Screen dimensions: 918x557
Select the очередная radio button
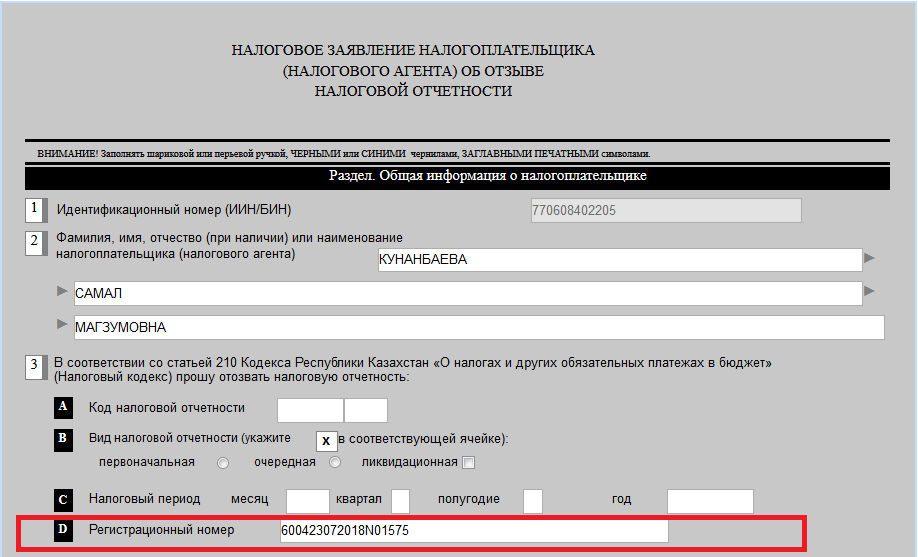335,462
